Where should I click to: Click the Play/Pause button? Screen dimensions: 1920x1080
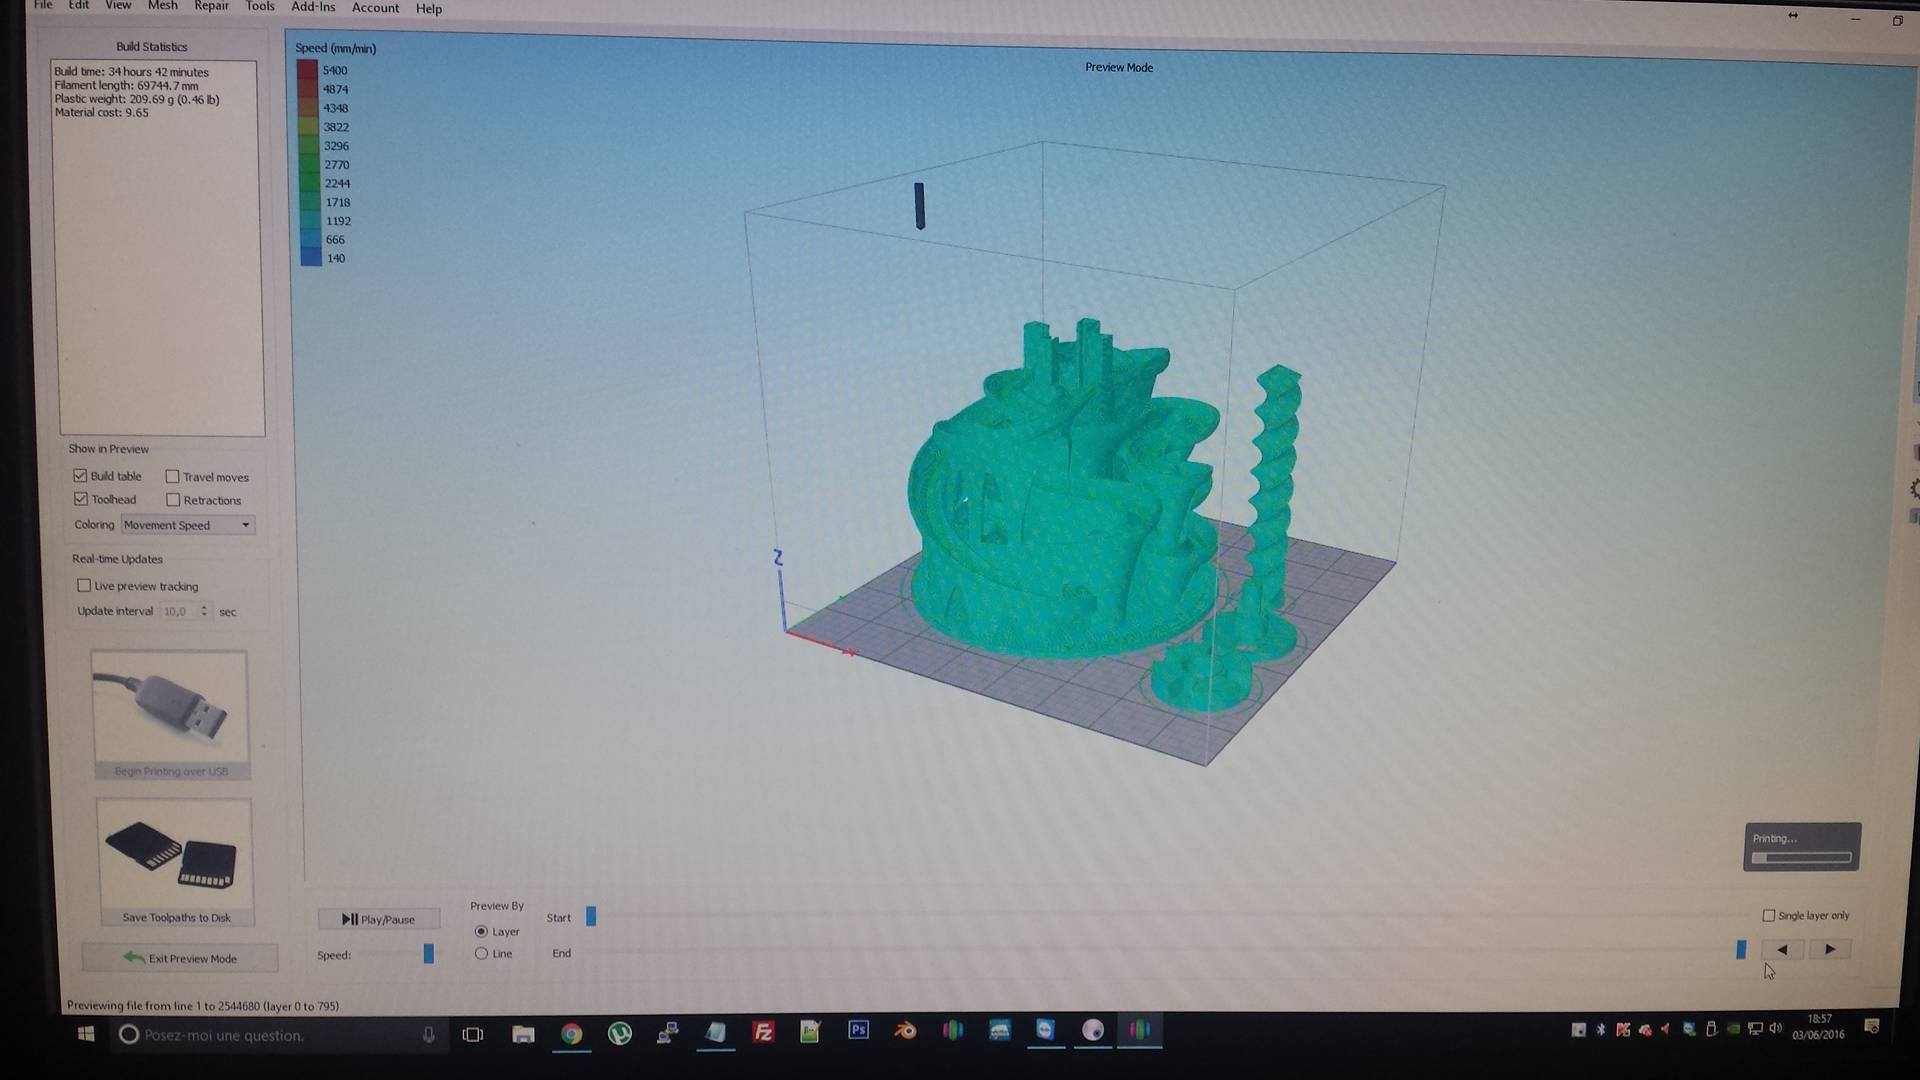point(378,919)
